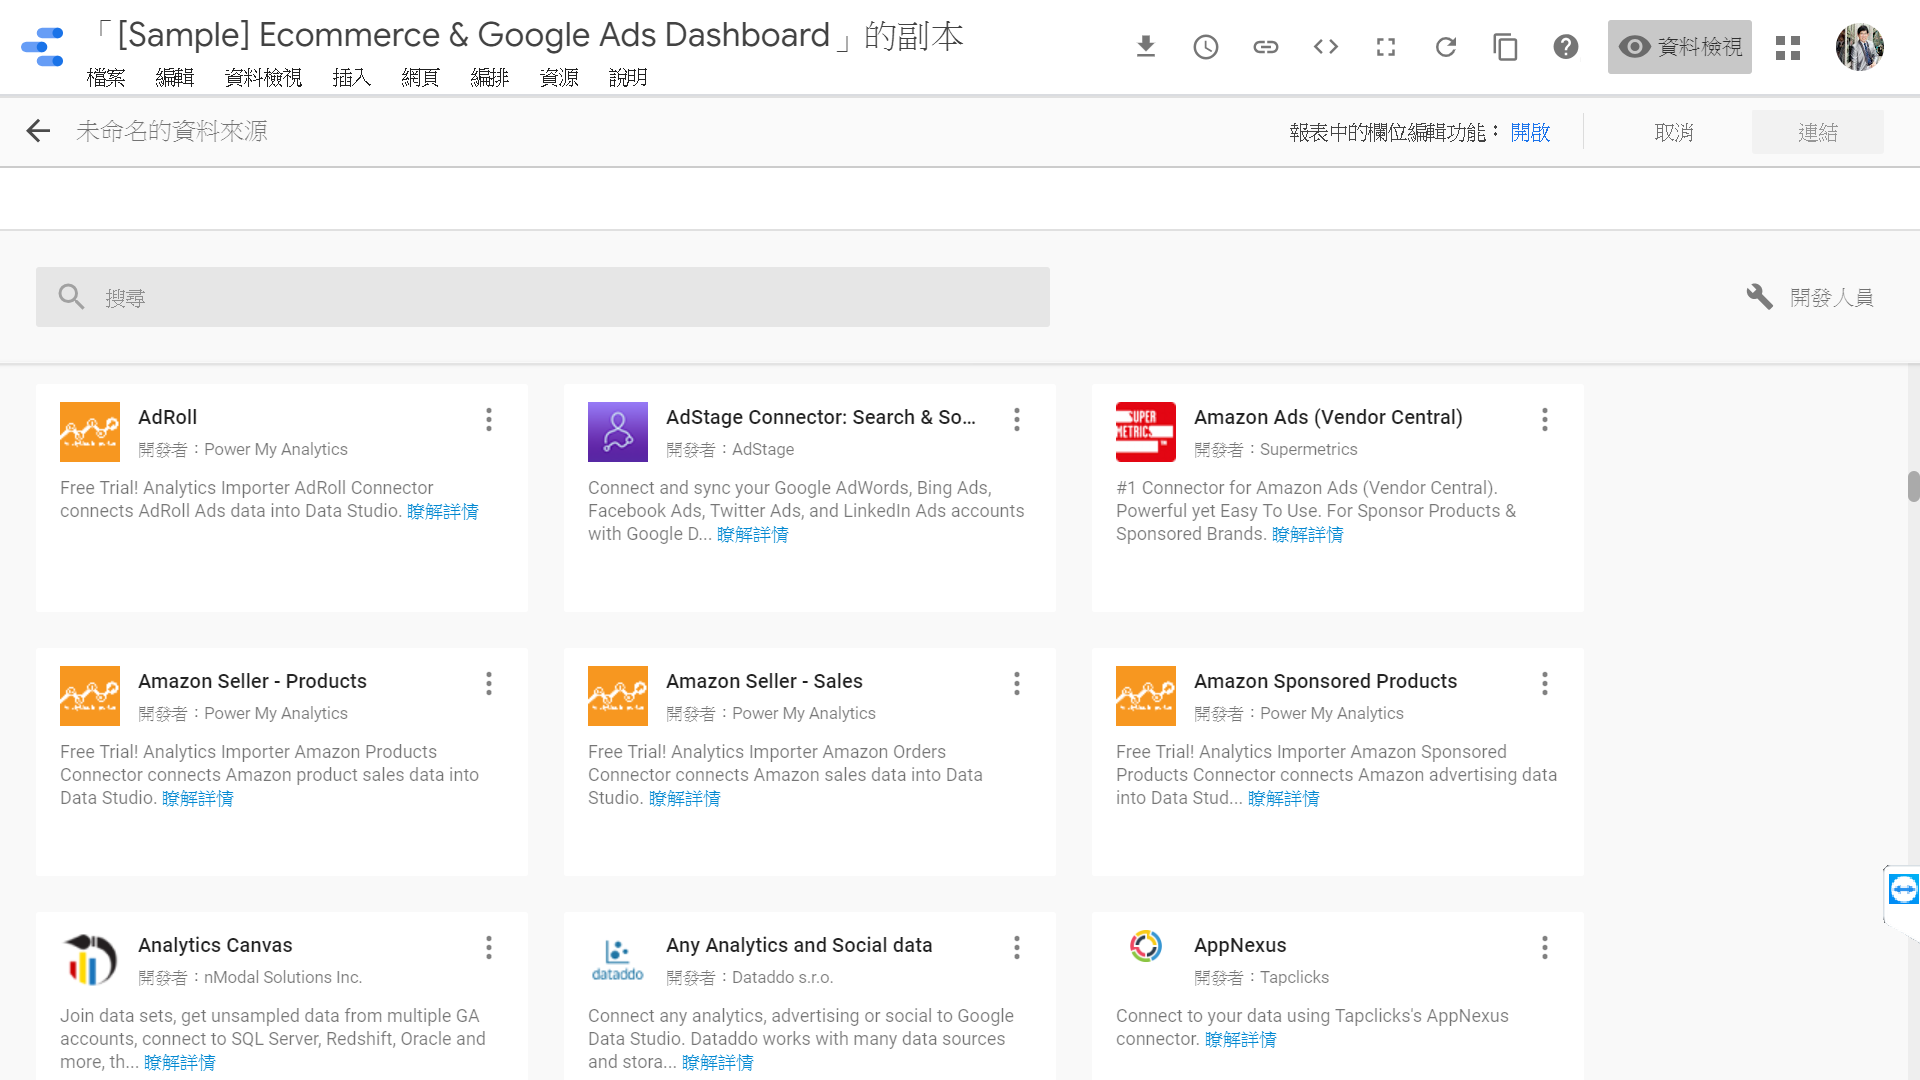Select the Amazon Seller - Sales logo
This screenshot has height=1080, width=1920.
pos(618,696)
